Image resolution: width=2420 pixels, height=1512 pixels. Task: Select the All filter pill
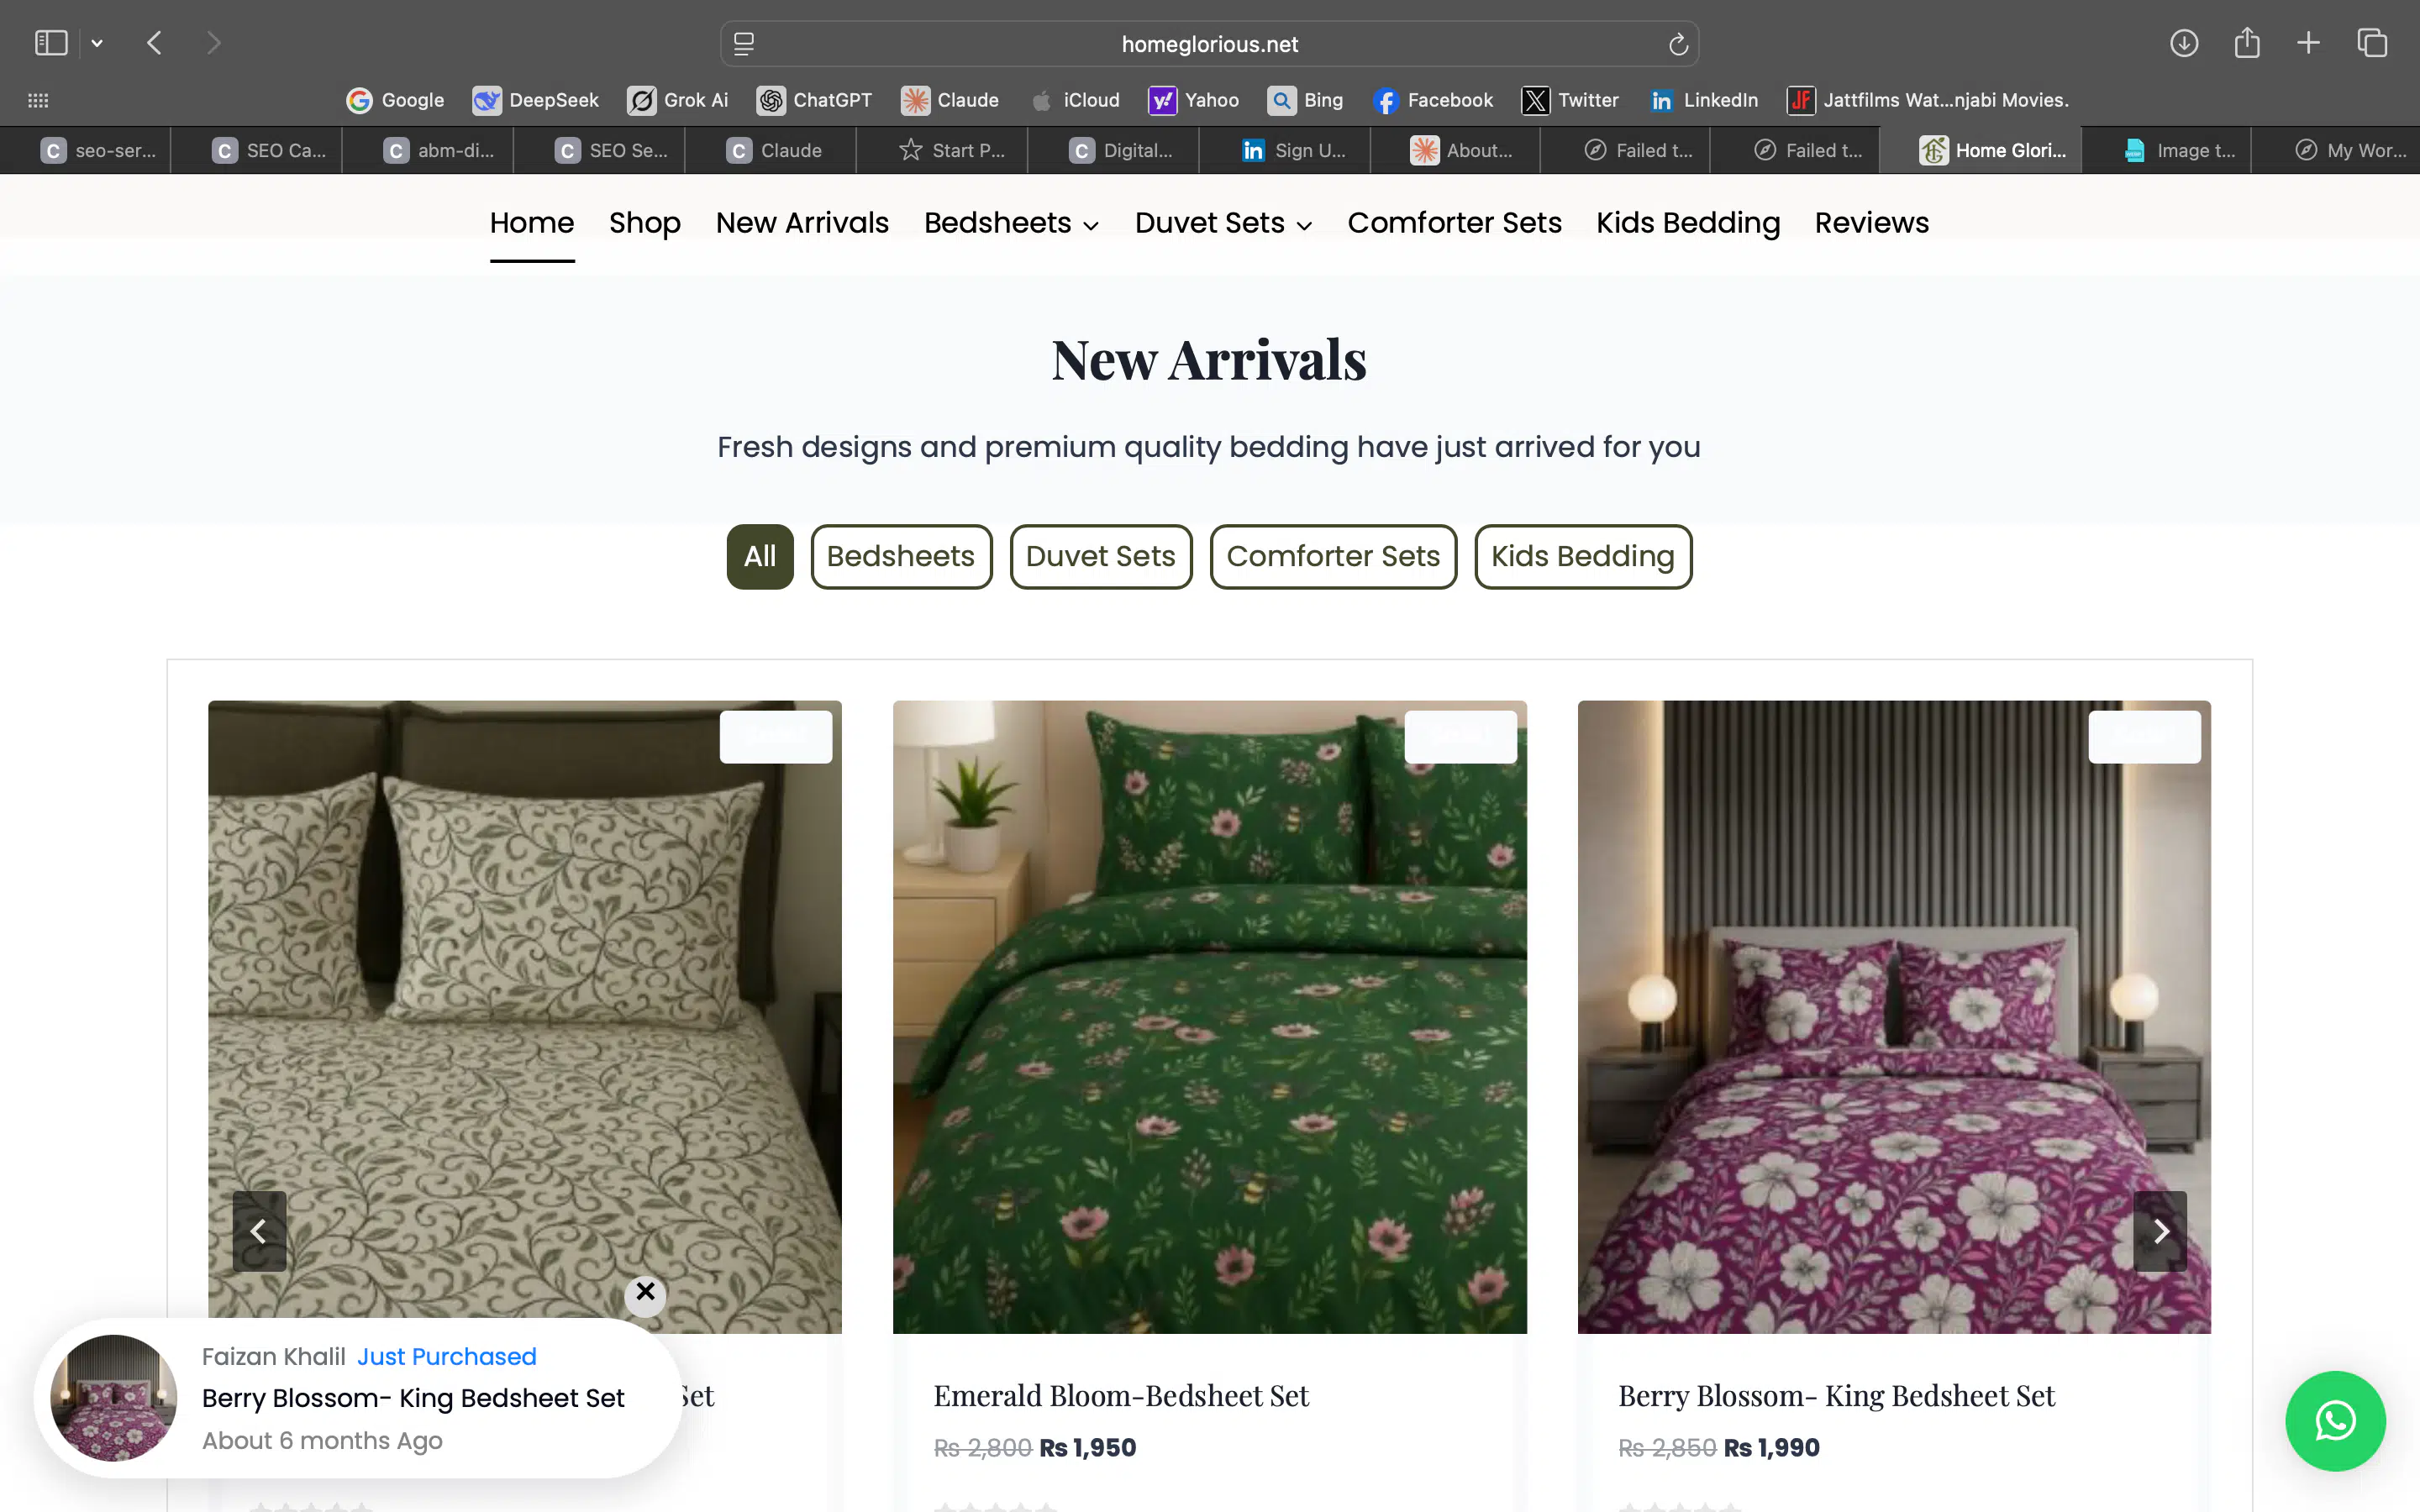tap(759, 556)
